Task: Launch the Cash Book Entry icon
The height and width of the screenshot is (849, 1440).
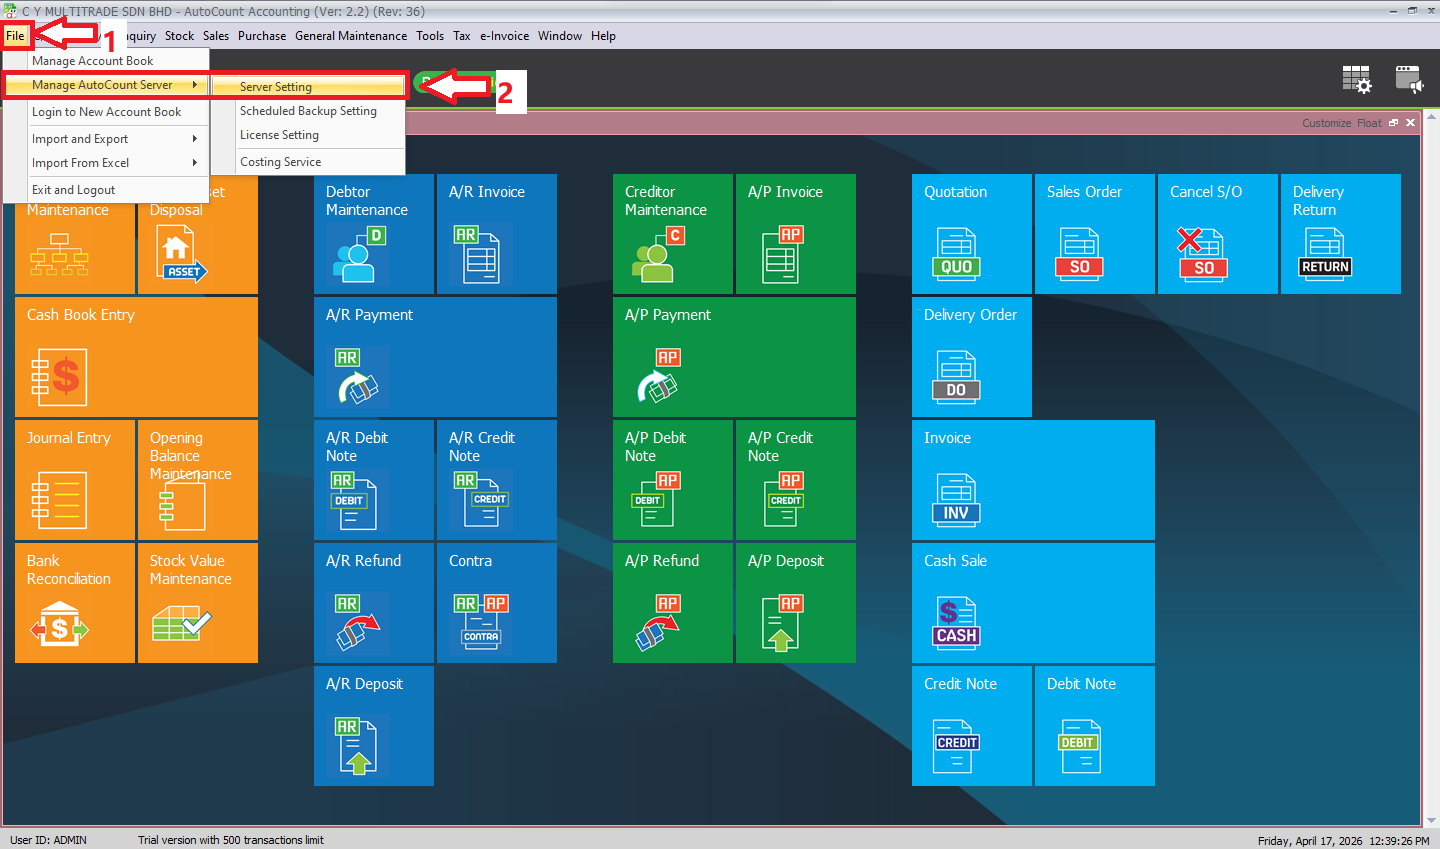Action: 59,377
